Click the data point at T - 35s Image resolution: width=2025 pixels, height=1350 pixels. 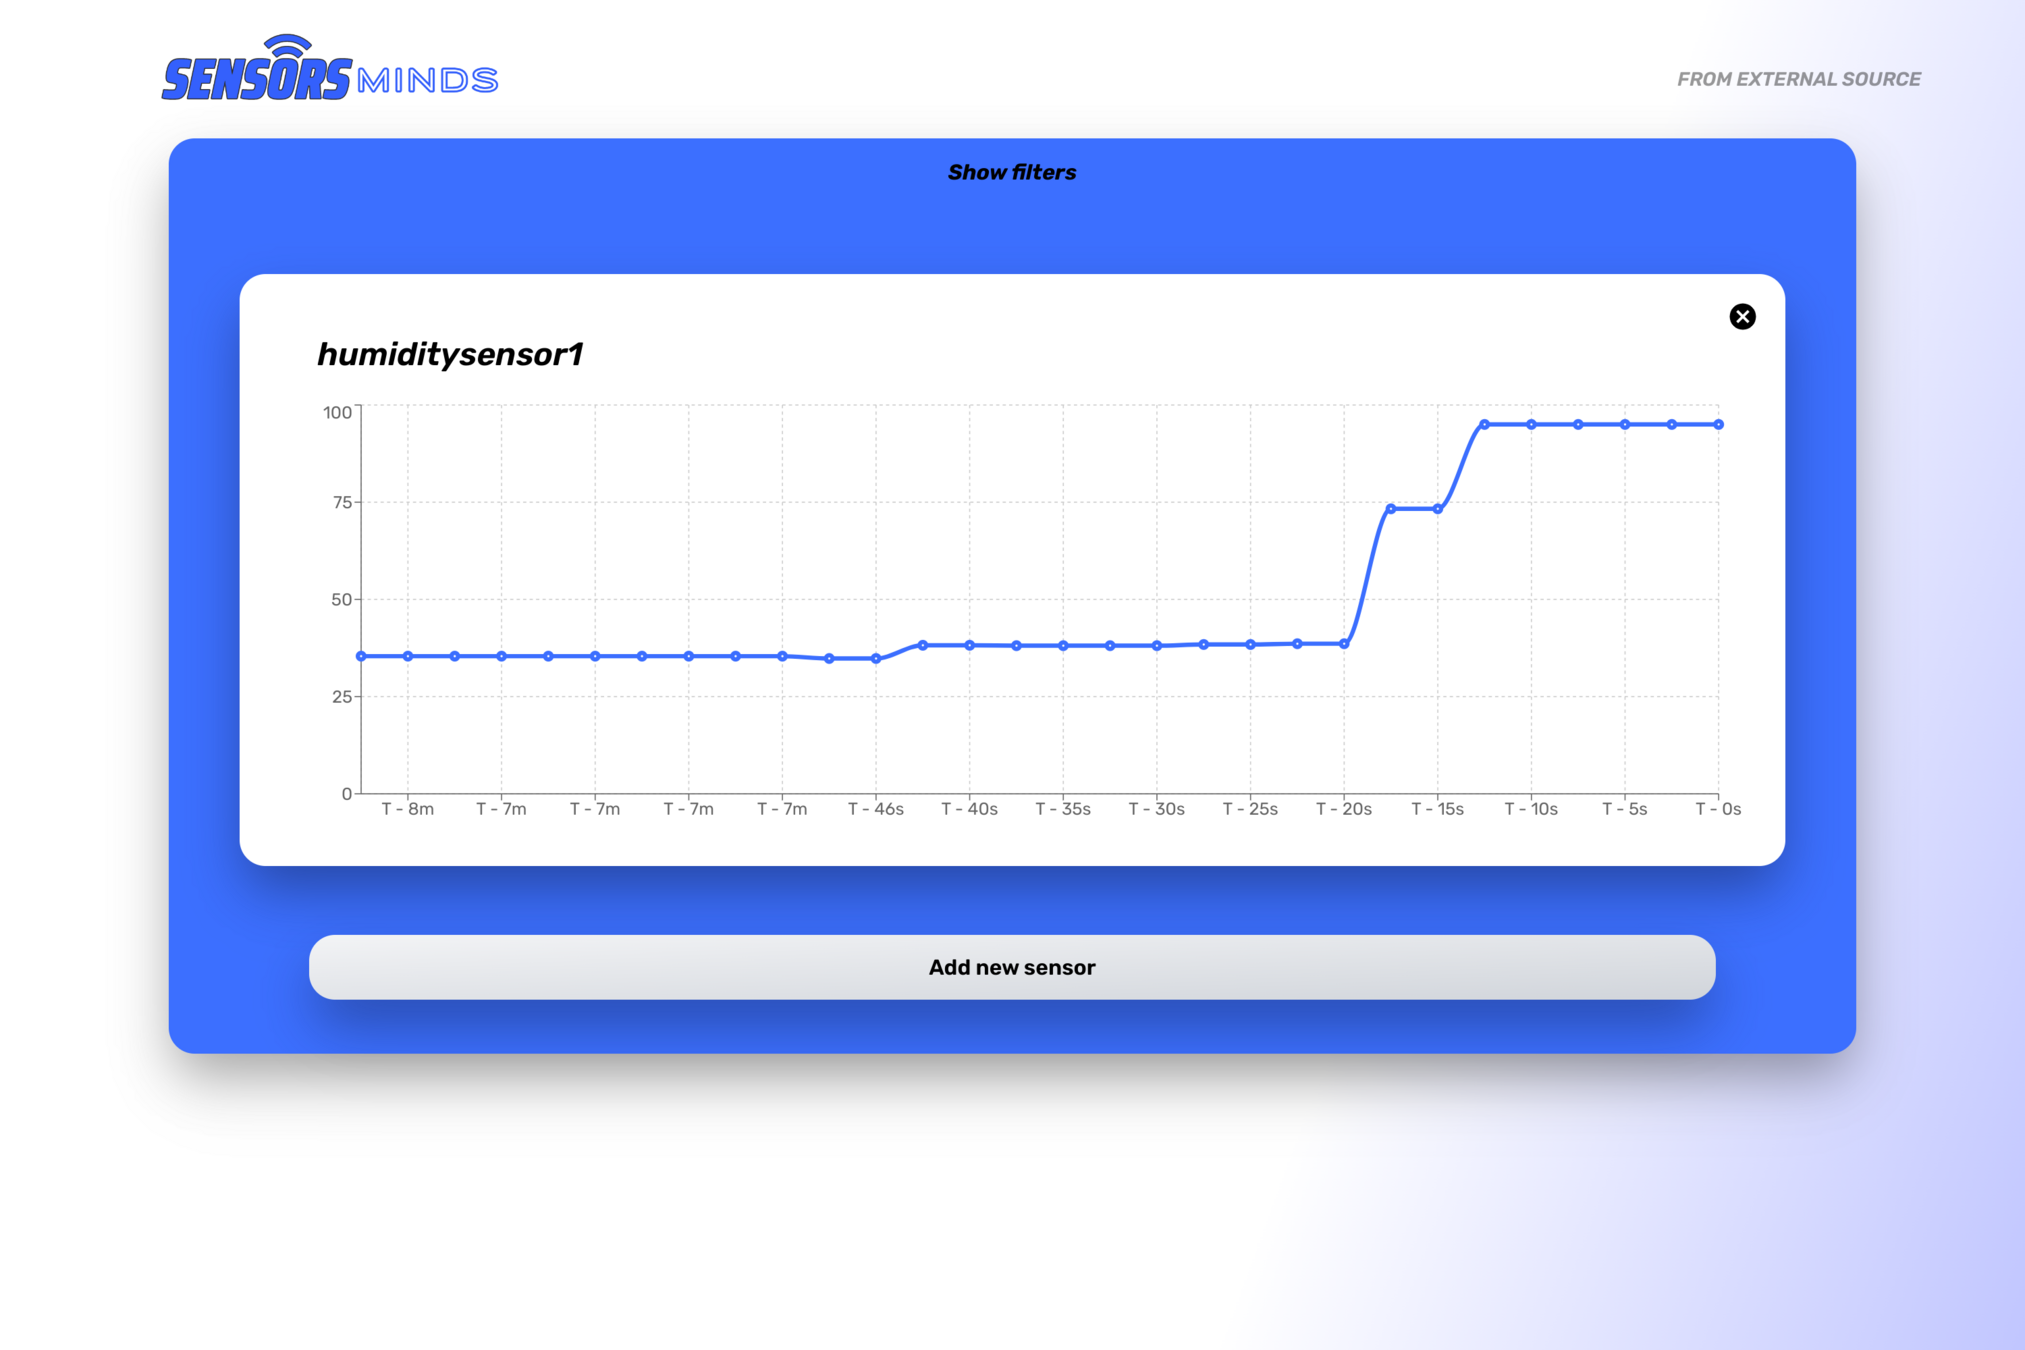click(1063, 646)
